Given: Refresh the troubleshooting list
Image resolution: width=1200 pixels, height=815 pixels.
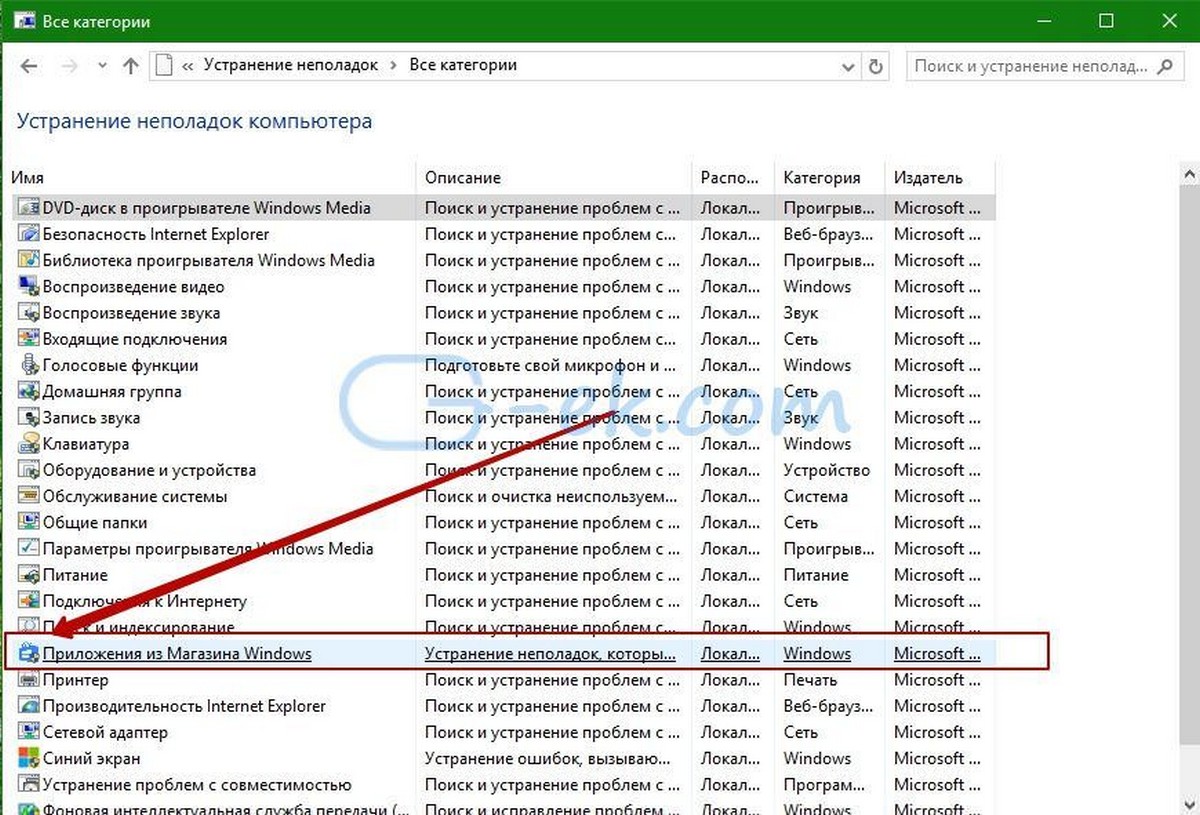Looking at the screenshot, I should (x=876, y=66).
